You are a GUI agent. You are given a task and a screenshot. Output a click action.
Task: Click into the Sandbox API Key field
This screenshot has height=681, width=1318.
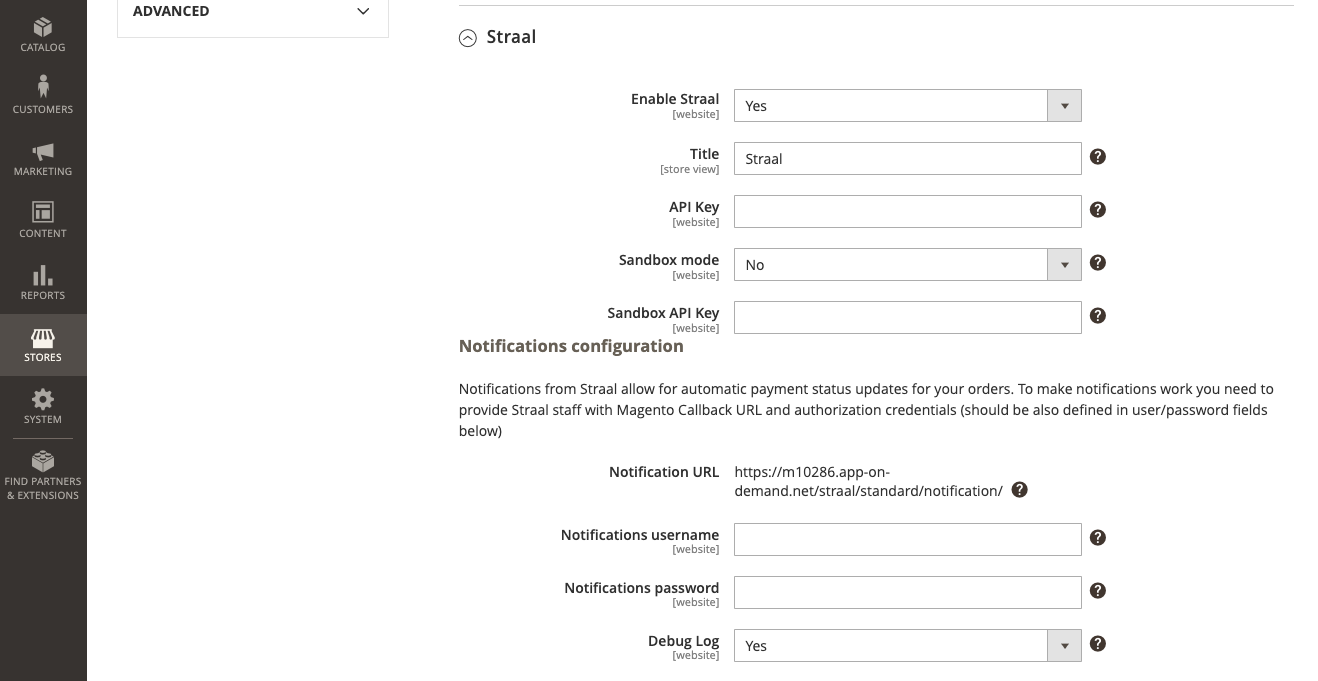907,318
